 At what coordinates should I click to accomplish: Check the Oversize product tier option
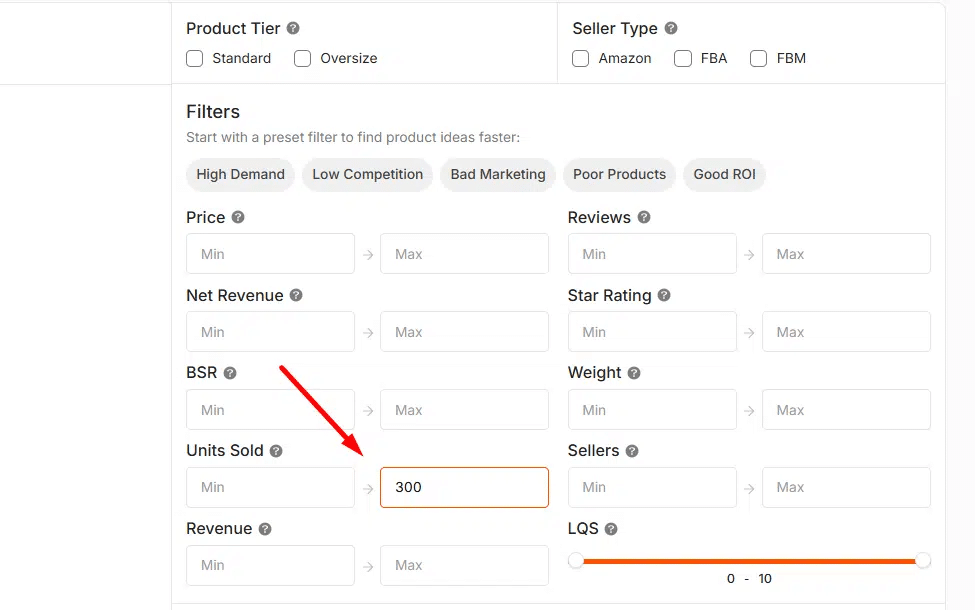click(x=303, y=59)
